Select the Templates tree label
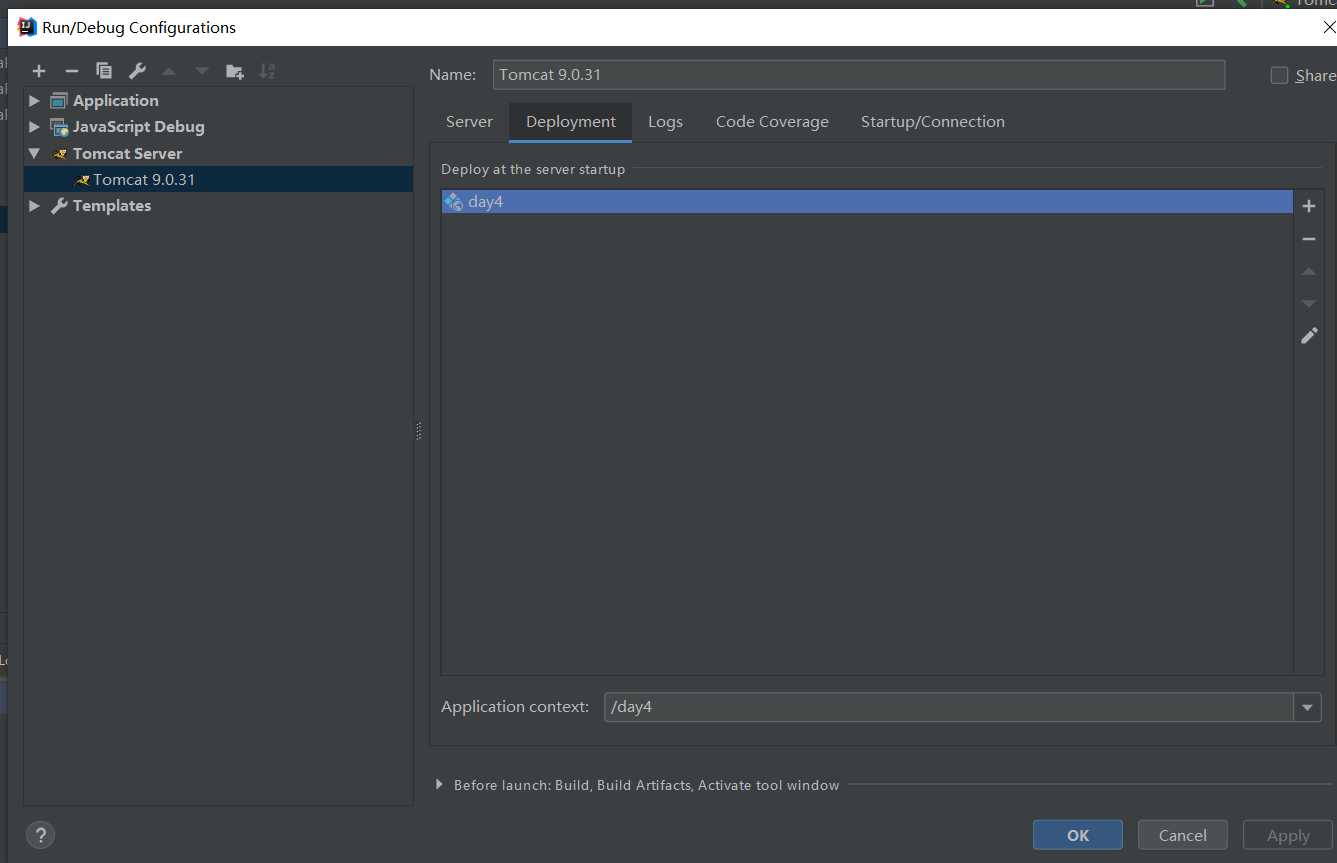 click(112, 206)
